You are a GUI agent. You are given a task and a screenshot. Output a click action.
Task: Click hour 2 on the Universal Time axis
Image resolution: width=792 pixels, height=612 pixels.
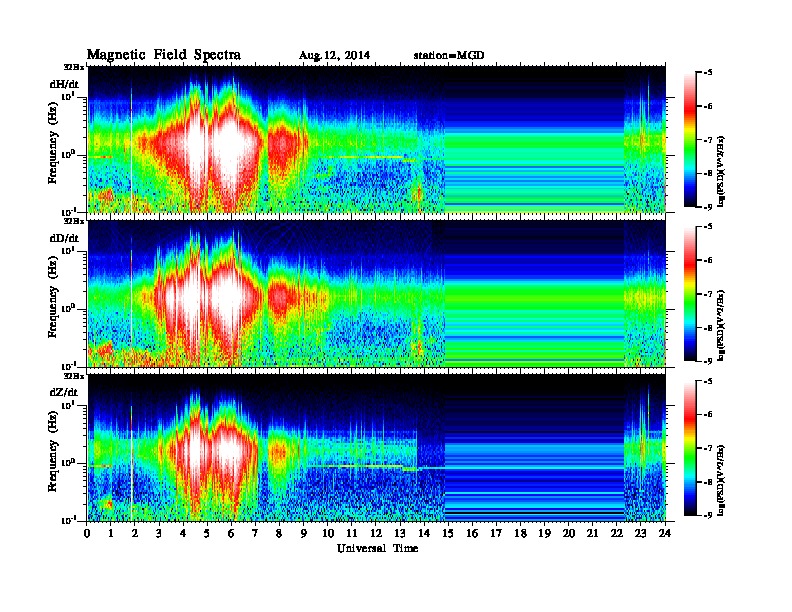(135, 533)
